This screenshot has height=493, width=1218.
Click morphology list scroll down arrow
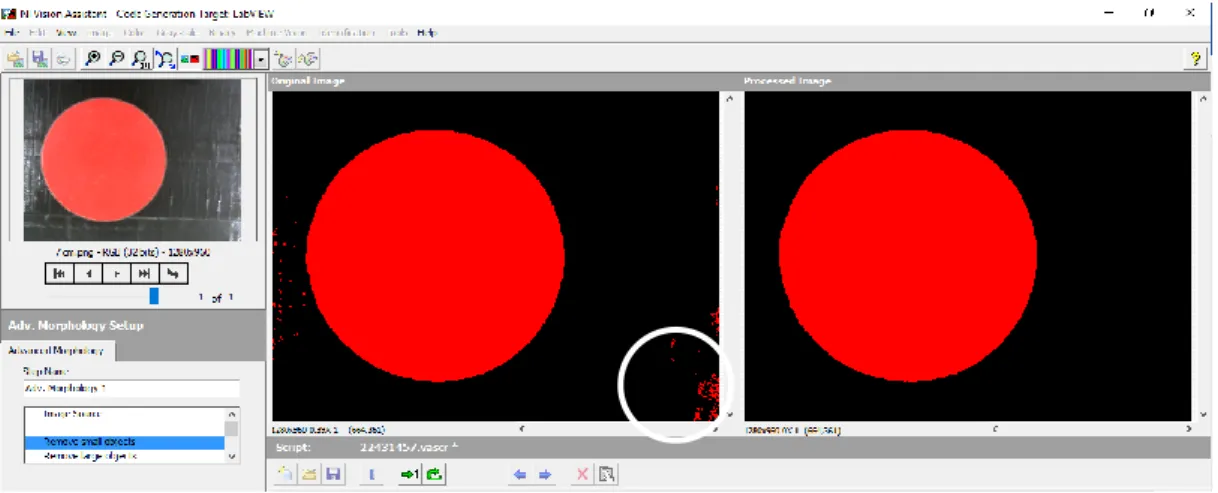[x=232, y=456]
